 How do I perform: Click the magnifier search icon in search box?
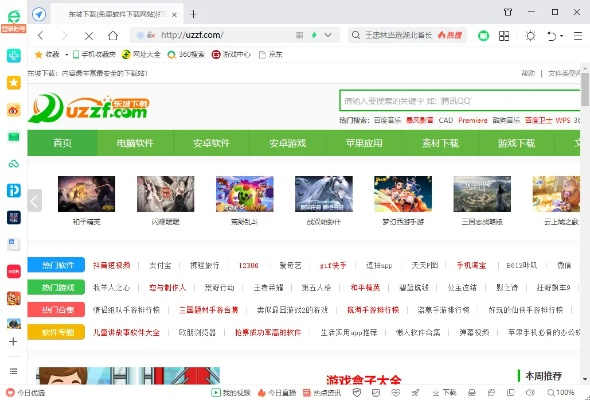[x=356, y=35]
